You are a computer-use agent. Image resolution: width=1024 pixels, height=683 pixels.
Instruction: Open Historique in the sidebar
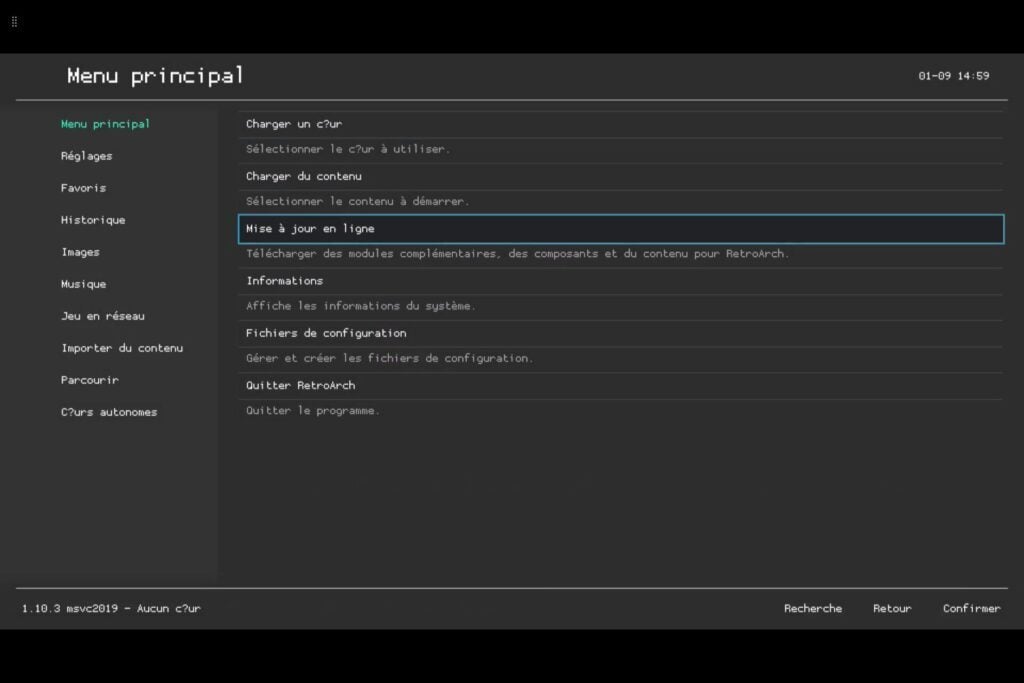pos(93,220)
